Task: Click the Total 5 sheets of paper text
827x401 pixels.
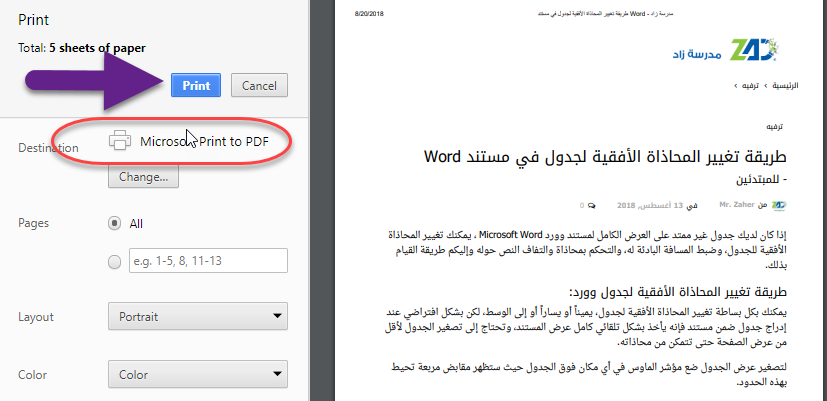Action: (x=82, y=48)
